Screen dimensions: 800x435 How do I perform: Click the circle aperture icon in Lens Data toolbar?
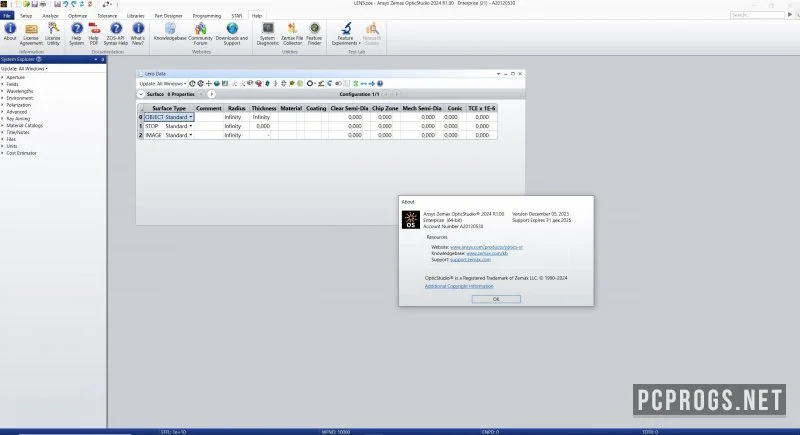[x=310, y=84]
